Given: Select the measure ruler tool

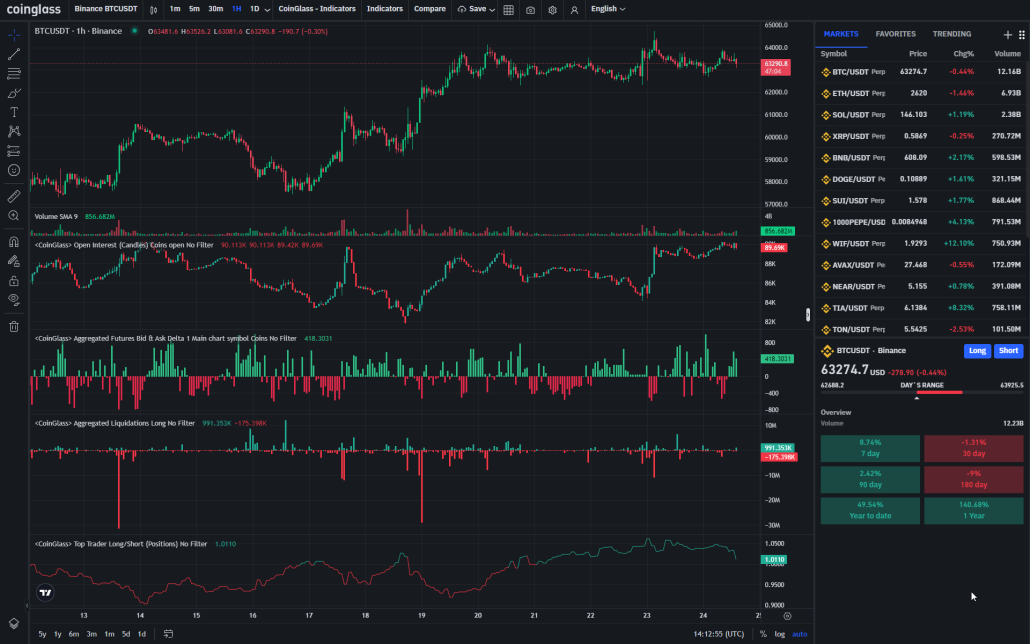Looking at the screenshot, I should point(13,195).
